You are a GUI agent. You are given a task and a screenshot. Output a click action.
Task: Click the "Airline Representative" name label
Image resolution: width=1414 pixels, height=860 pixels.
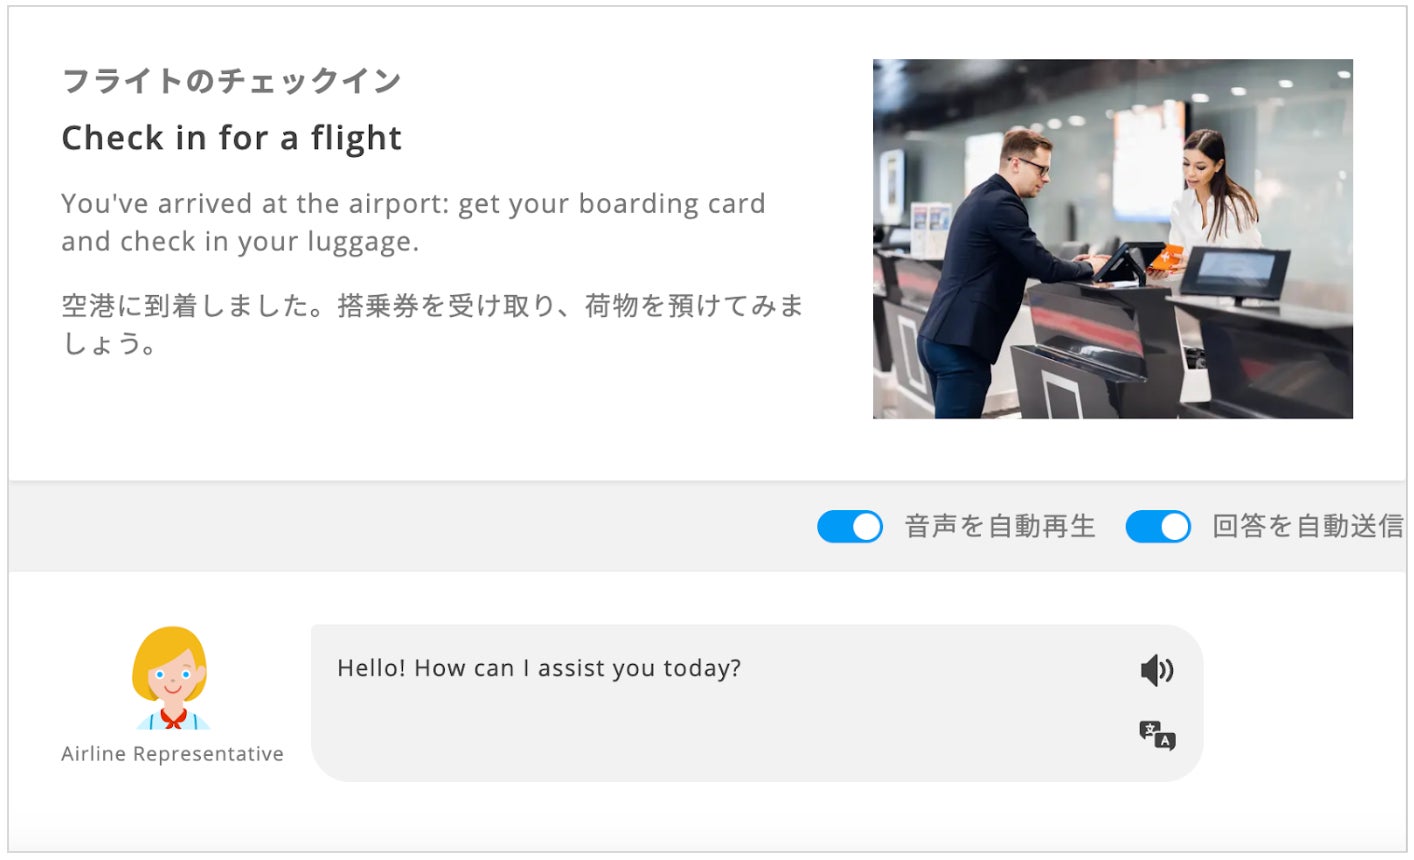click(172, 754)
